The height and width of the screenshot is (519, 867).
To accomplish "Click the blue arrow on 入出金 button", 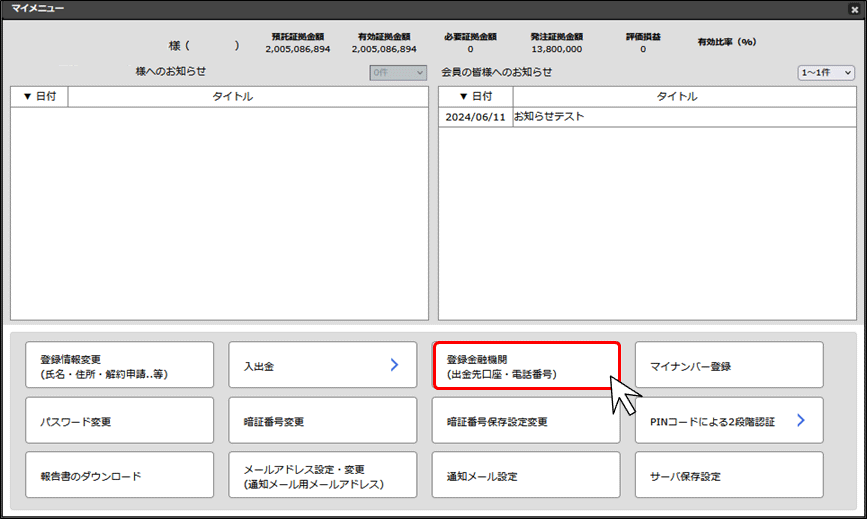I will pyautogui.click(x=394, y=366).
